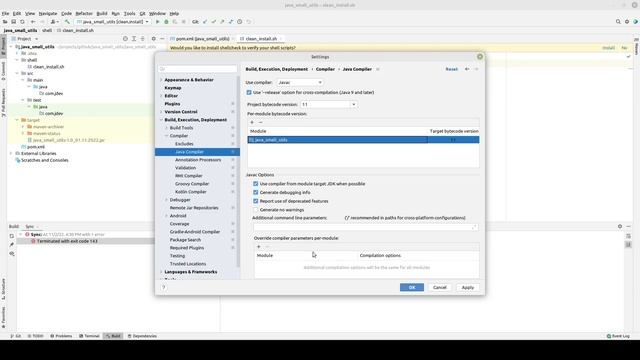Toggle '--release' option for cross-compilation checkbox

(249, 93)
